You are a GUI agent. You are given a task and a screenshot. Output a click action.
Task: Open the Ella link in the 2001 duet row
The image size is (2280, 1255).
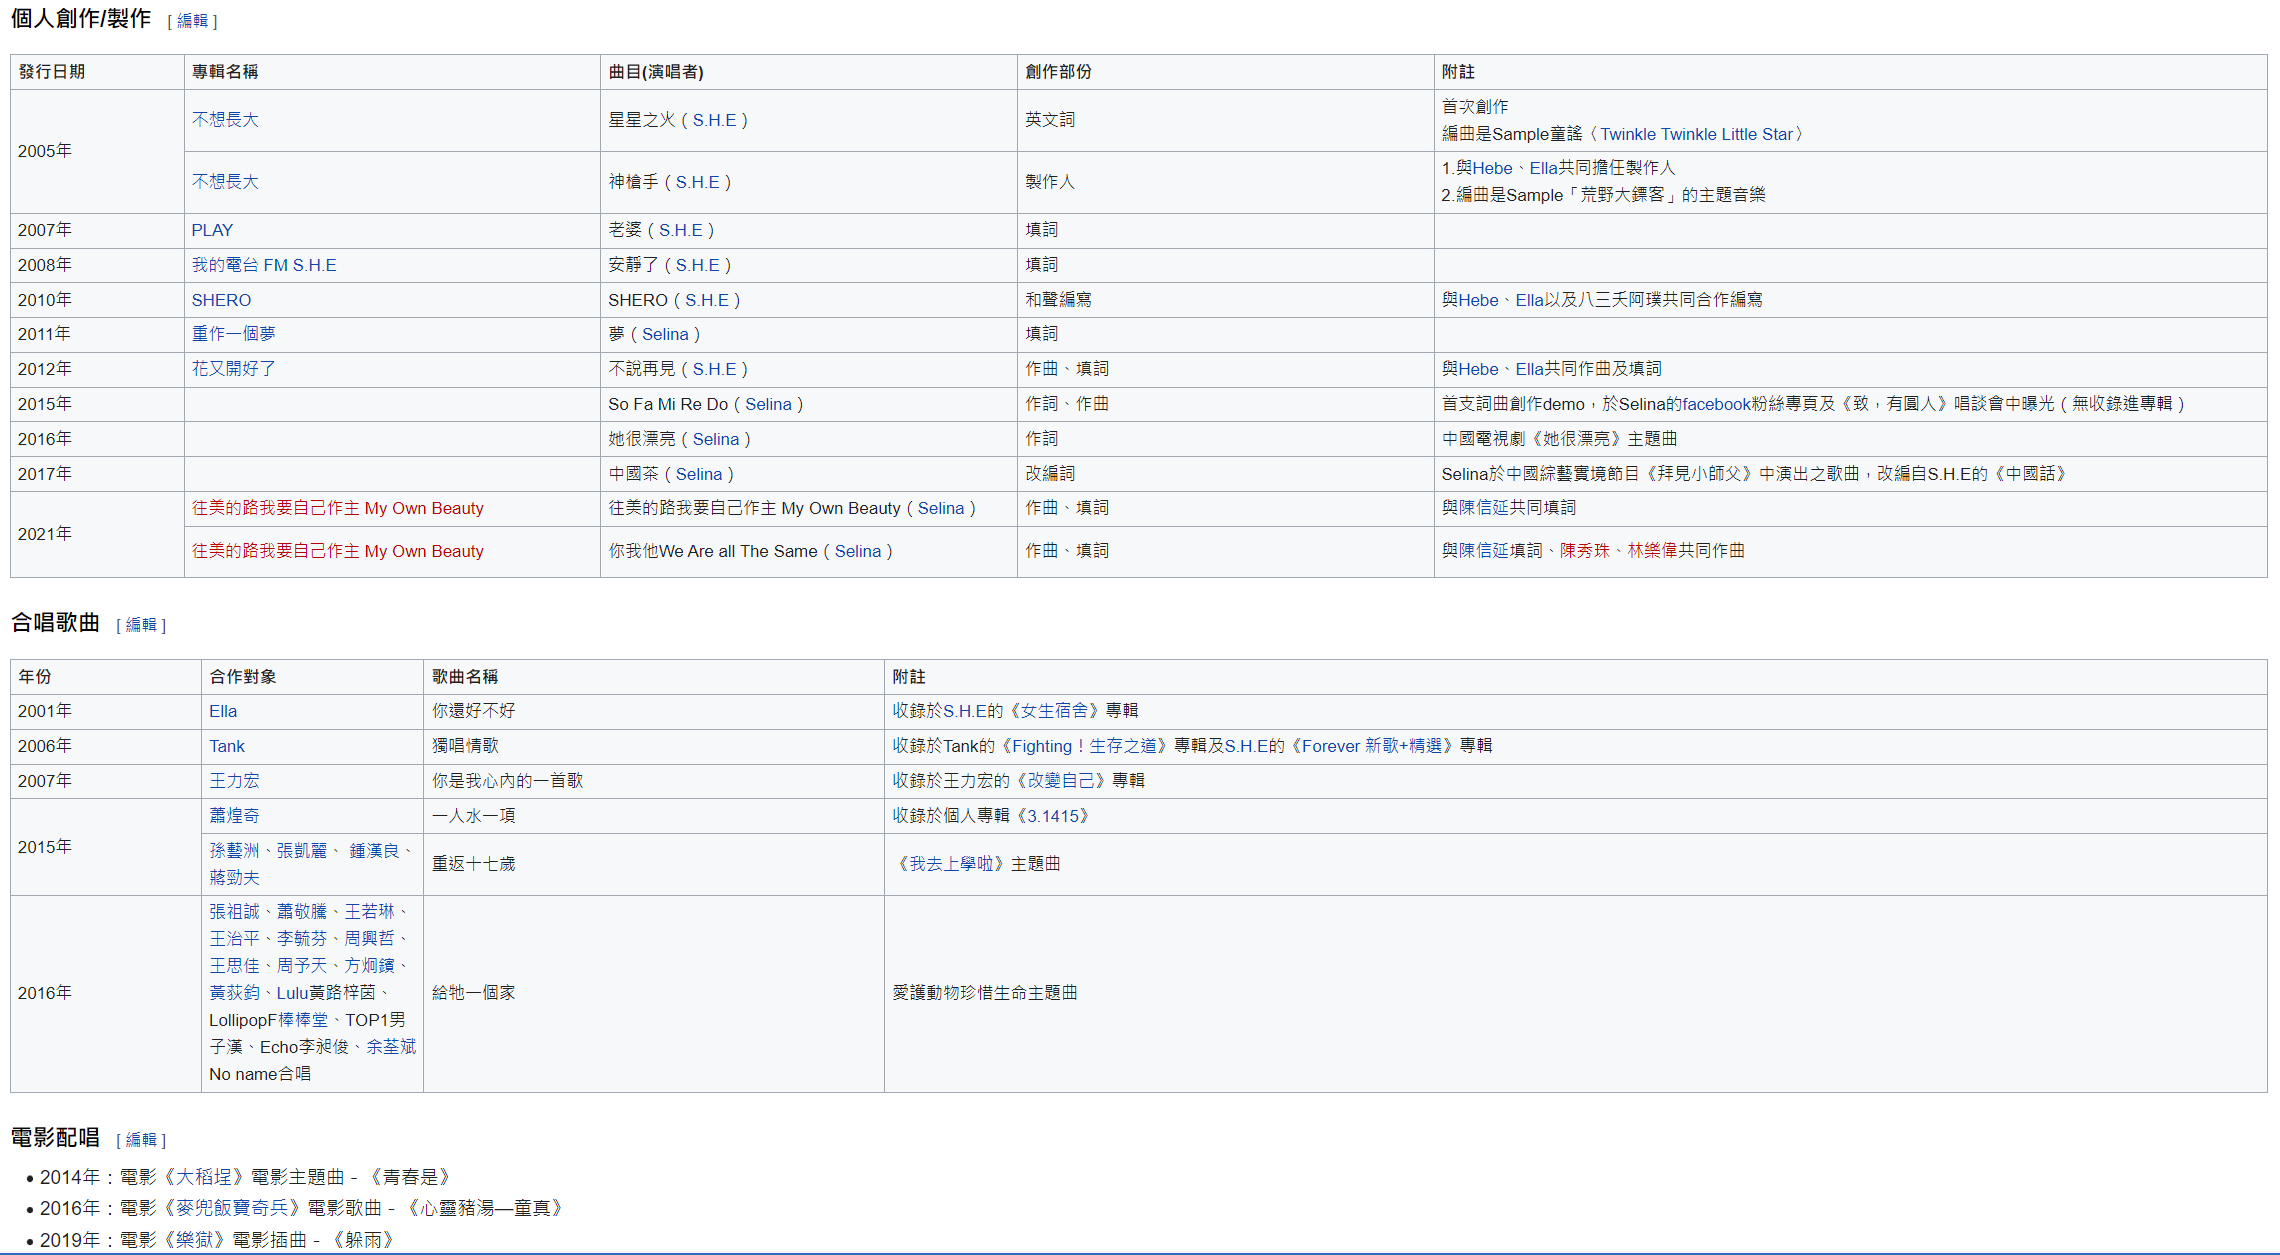click(x=223, y=711)
